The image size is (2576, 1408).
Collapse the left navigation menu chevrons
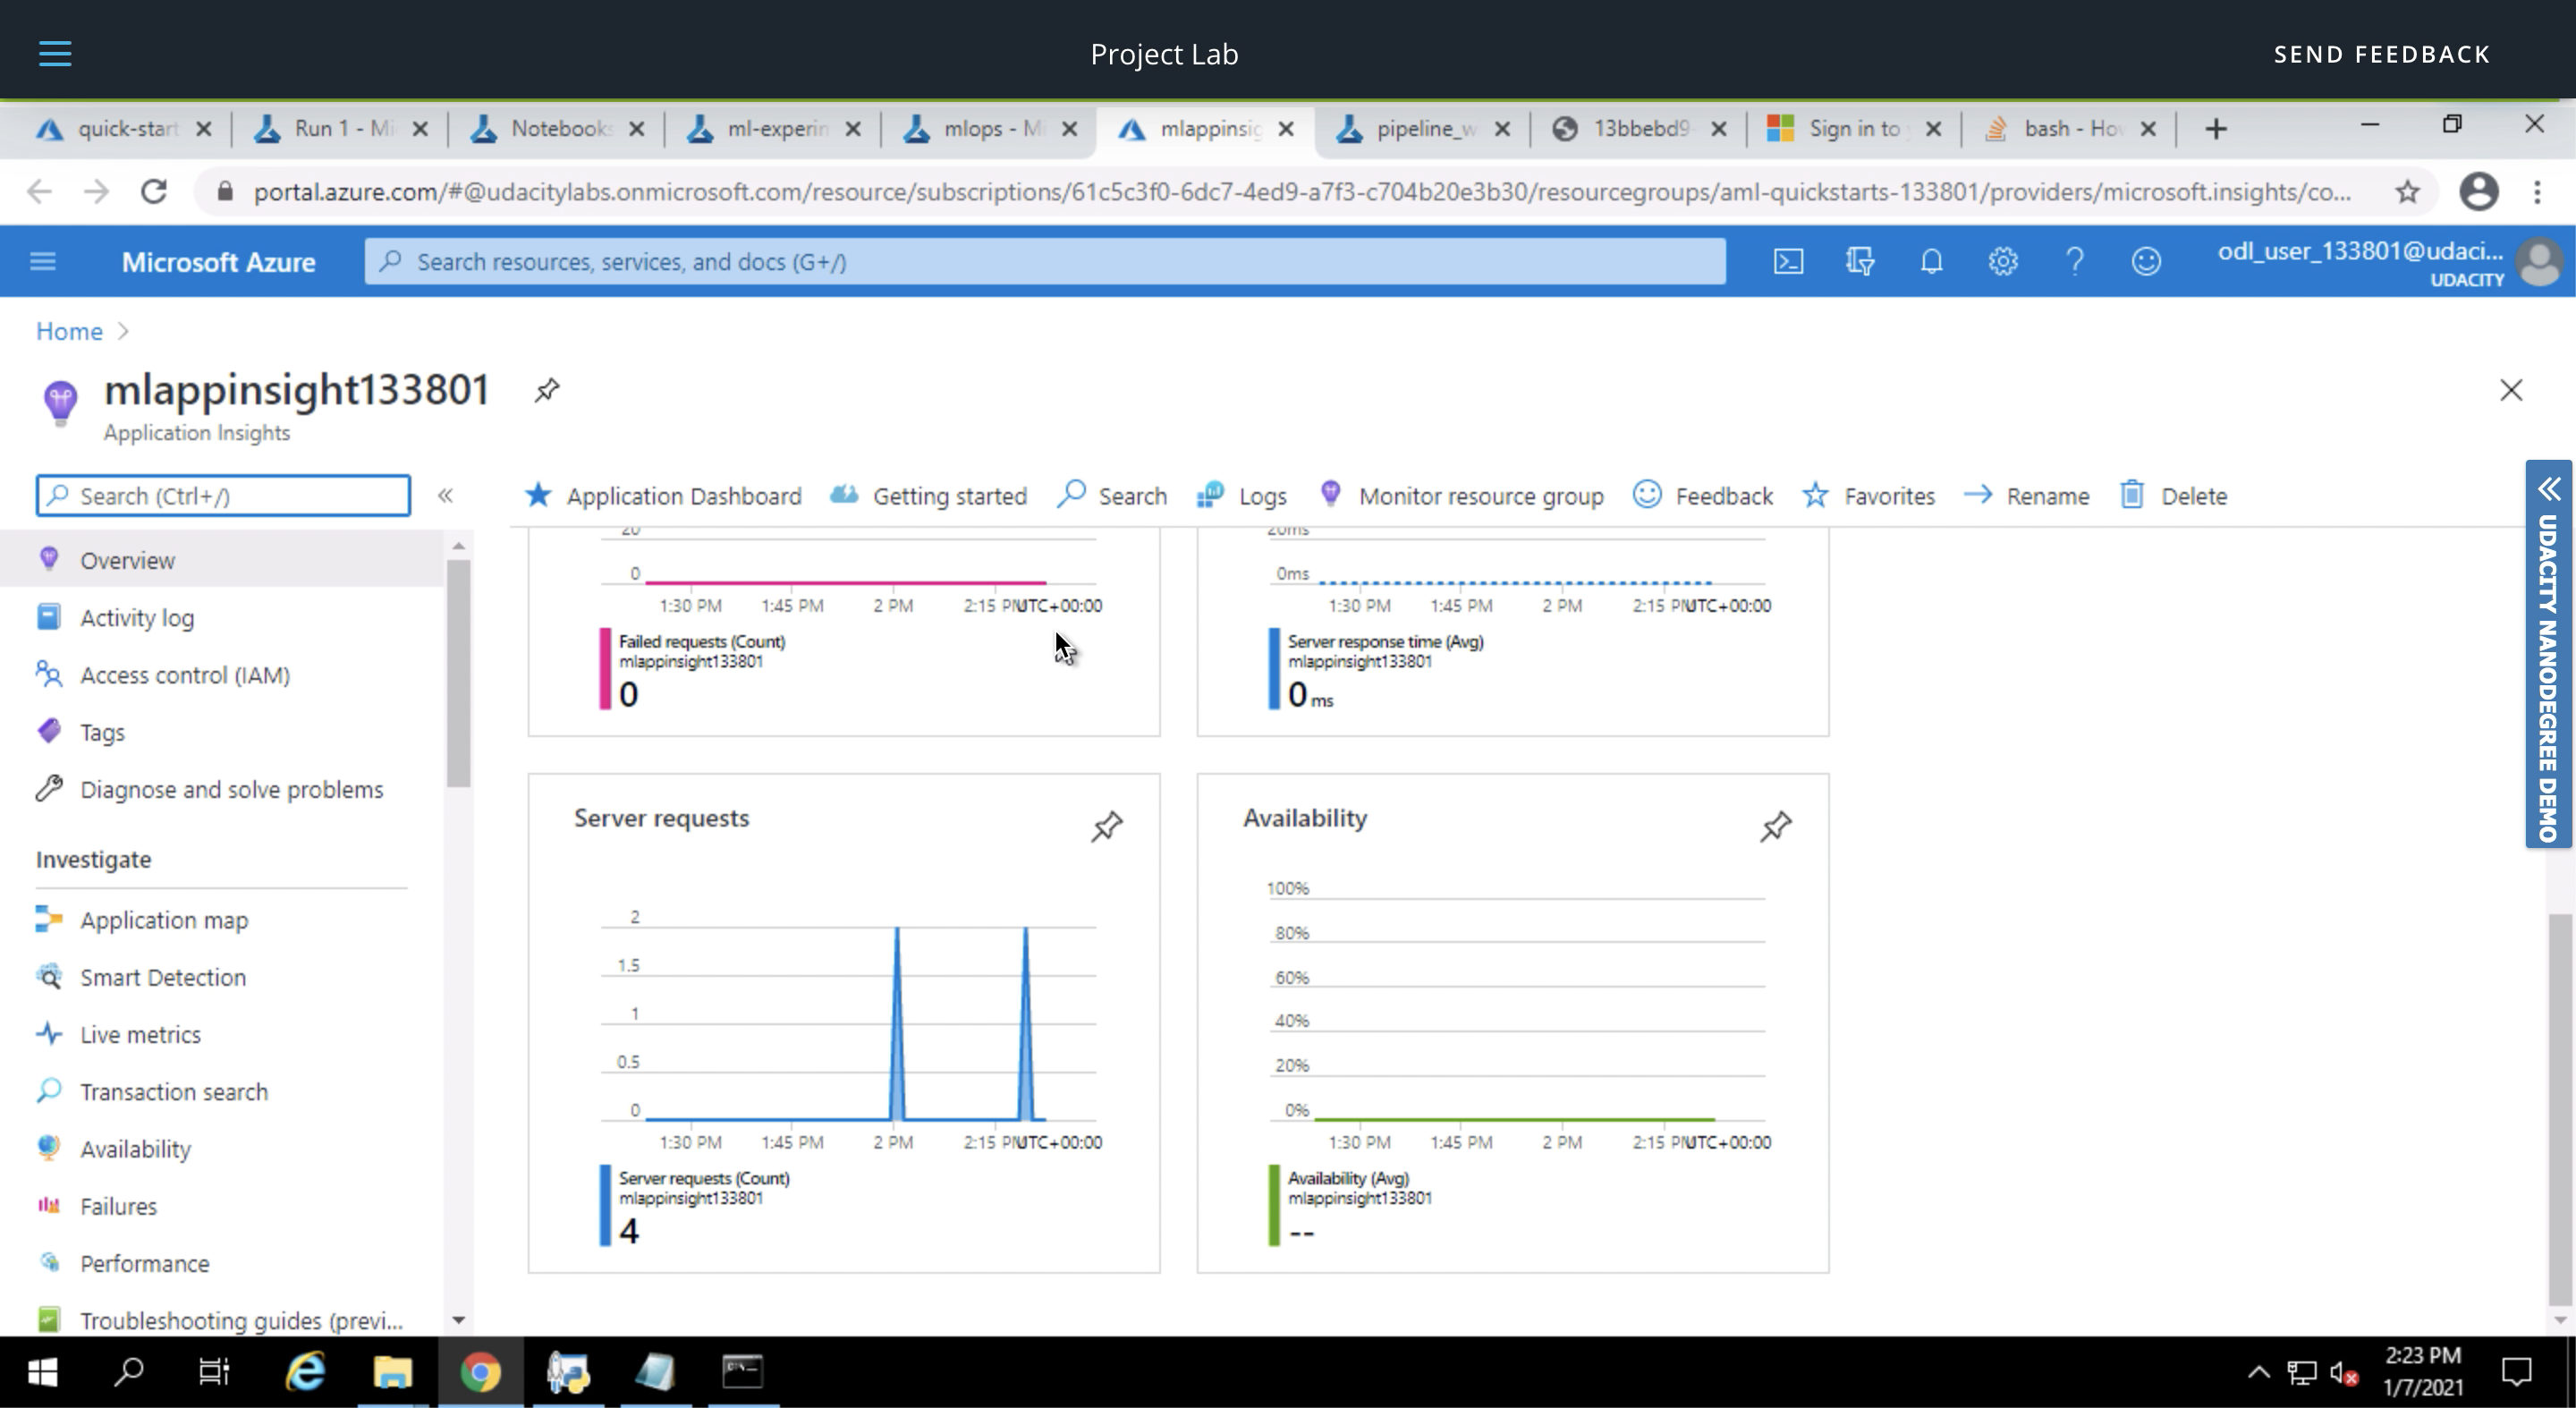point(445,496)
